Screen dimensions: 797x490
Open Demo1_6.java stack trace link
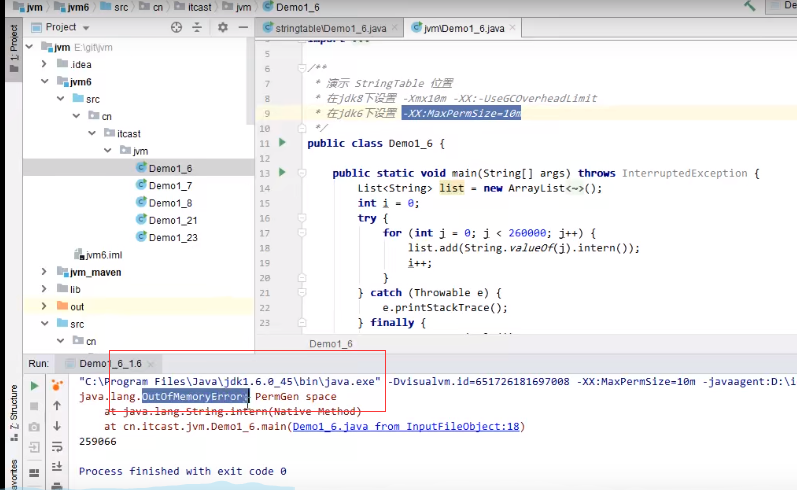(406, 426)
